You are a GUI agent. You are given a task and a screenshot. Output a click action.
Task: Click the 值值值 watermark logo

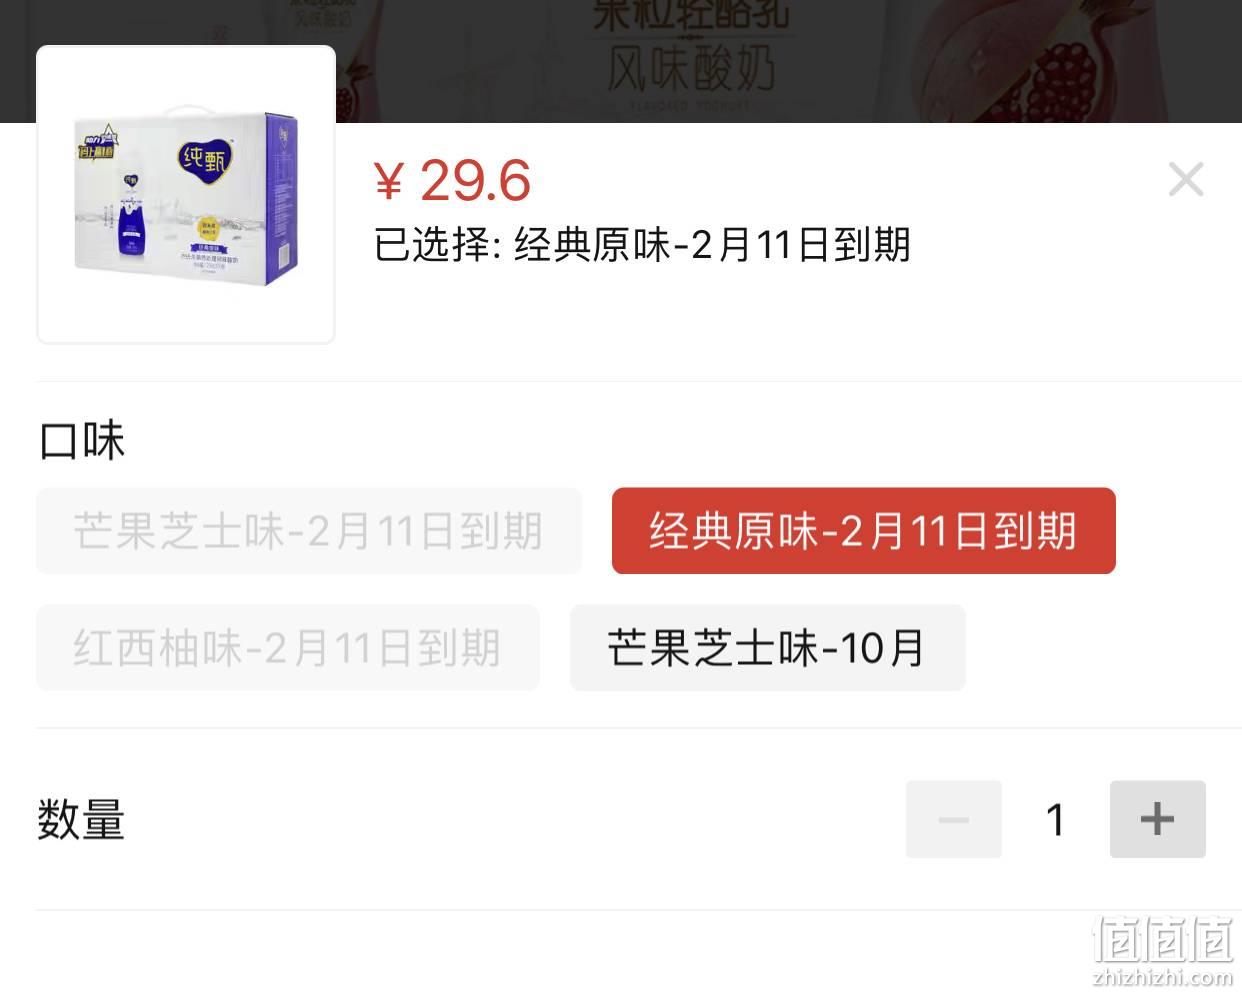tap(1164, 939)
